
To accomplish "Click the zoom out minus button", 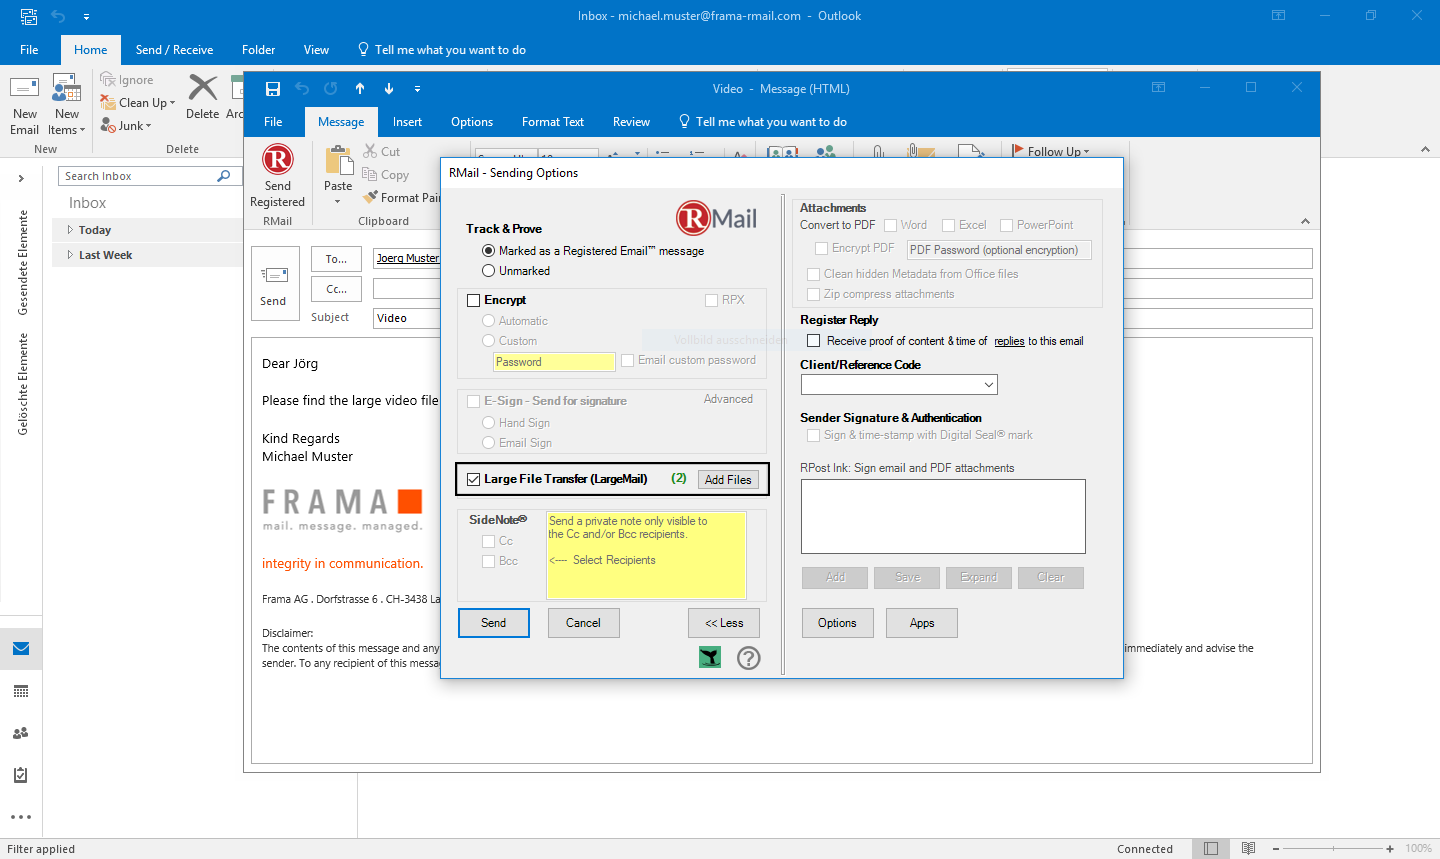I will 1276,848.
